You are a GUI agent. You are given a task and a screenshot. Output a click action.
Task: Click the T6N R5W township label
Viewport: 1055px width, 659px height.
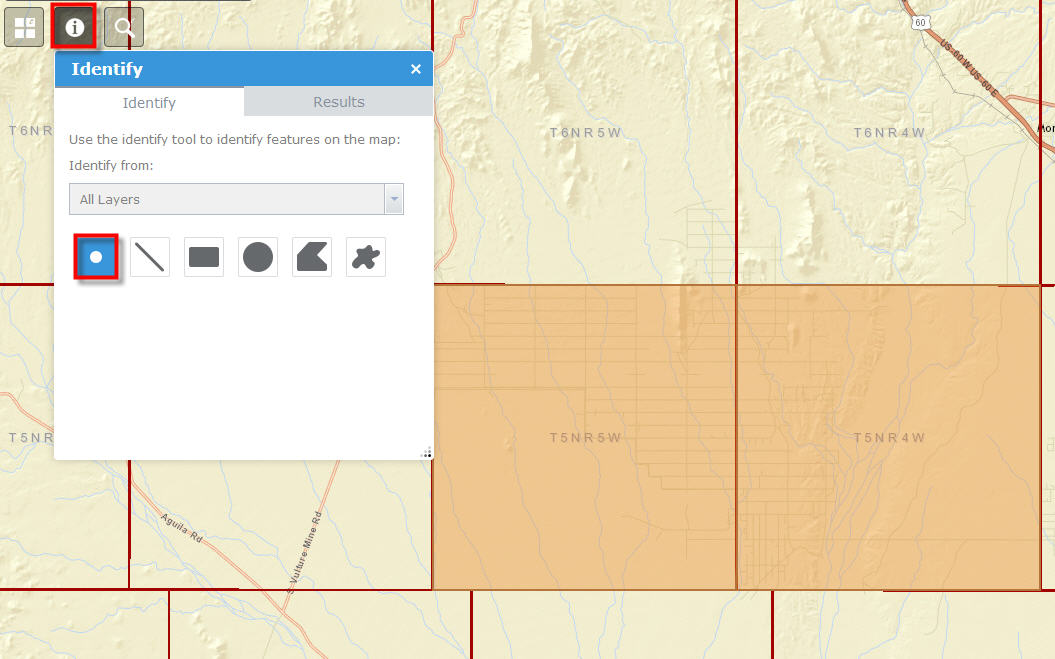(585, 133)
